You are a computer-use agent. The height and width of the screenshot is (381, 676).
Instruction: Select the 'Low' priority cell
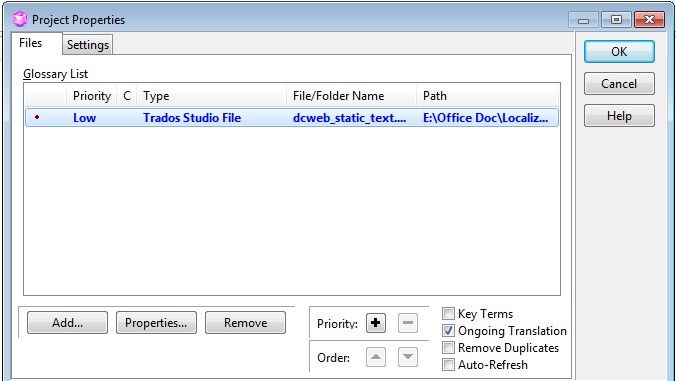point(84,118)
